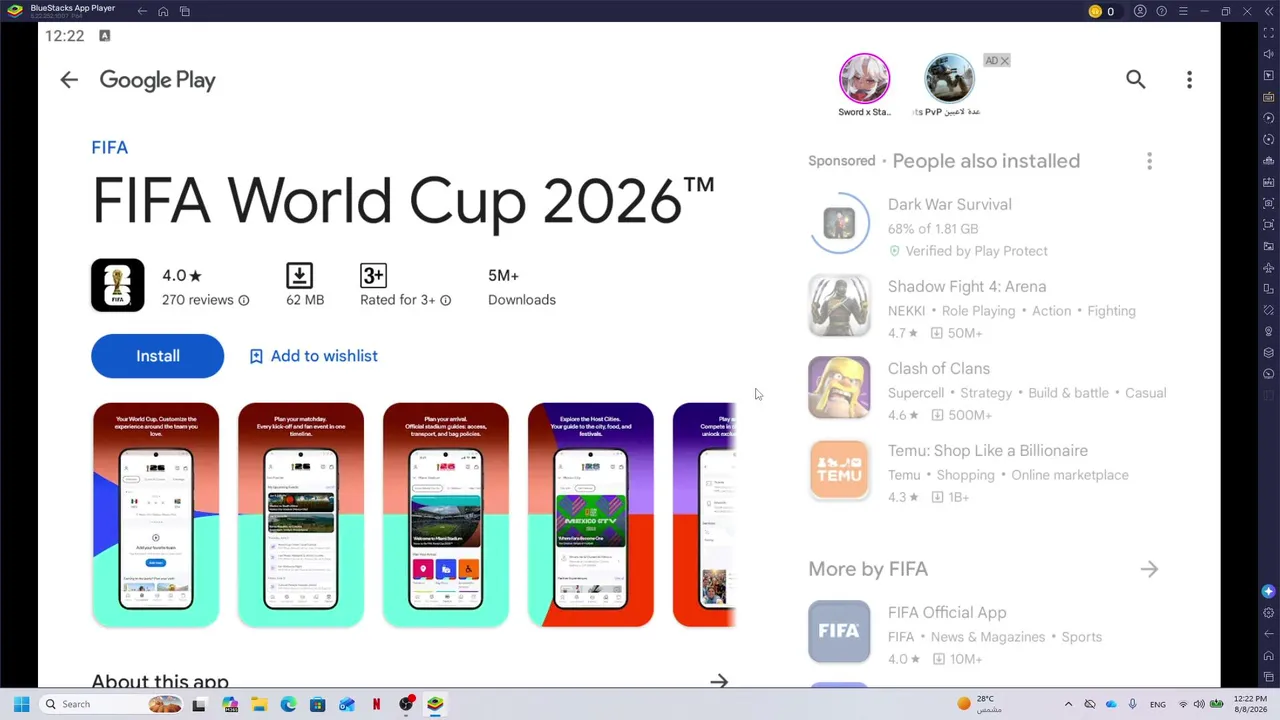Open the BlueStacks account profile

pos(1140,11)
